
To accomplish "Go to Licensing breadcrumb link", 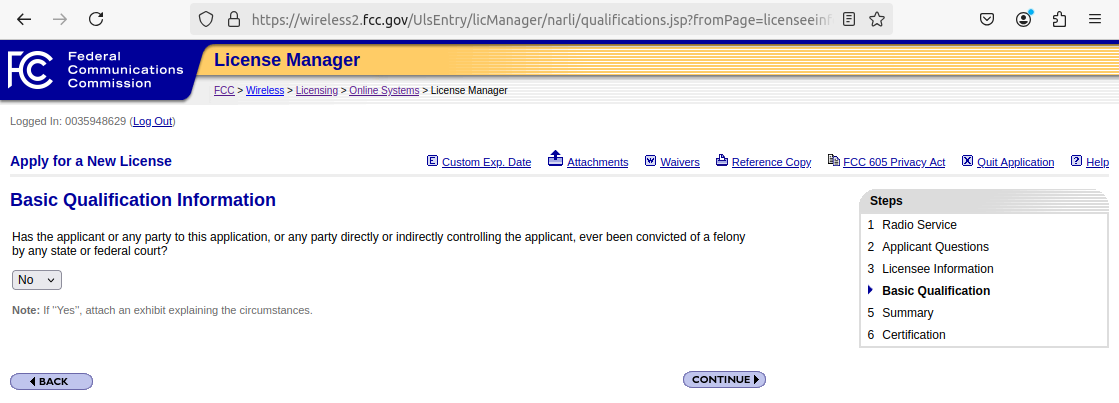I will [x=317, y=90].
